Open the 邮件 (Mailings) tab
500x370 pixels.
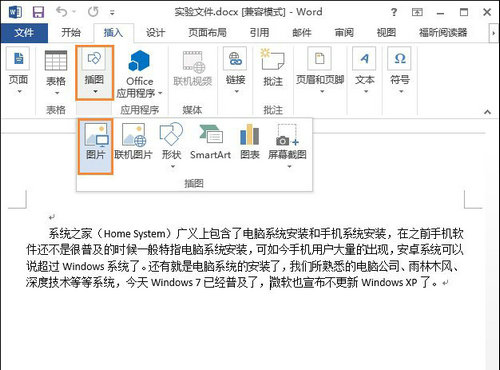[302, 33]
